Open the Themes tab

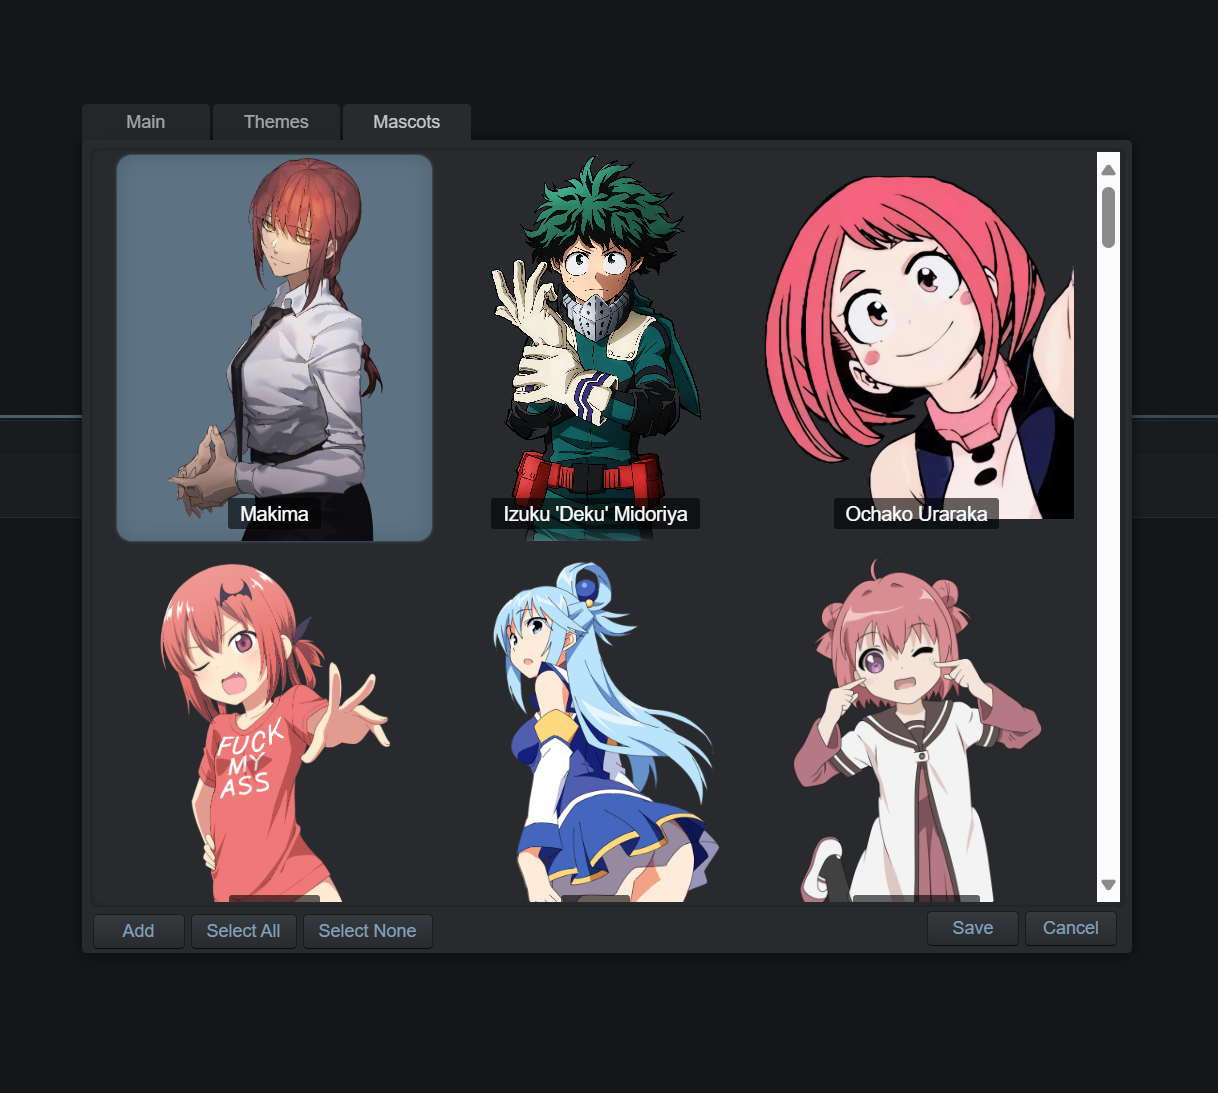pyautogui.click(x=276, y=122)
